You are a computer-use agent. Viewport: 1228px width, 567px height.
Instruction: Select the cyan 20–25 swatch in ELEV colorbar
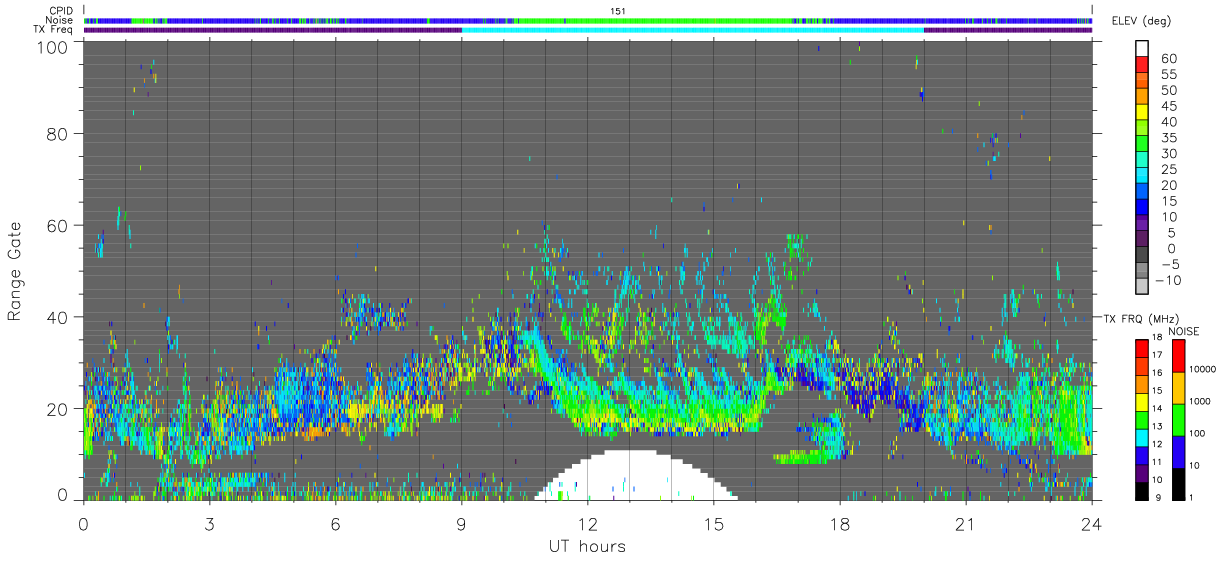(1142, 177)
